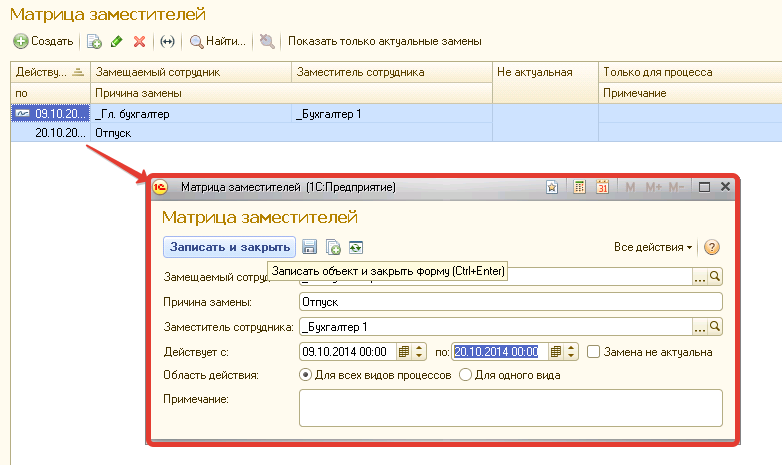
Task: Click the Создать button in list toolbar
Action: [x=43, y=41]
